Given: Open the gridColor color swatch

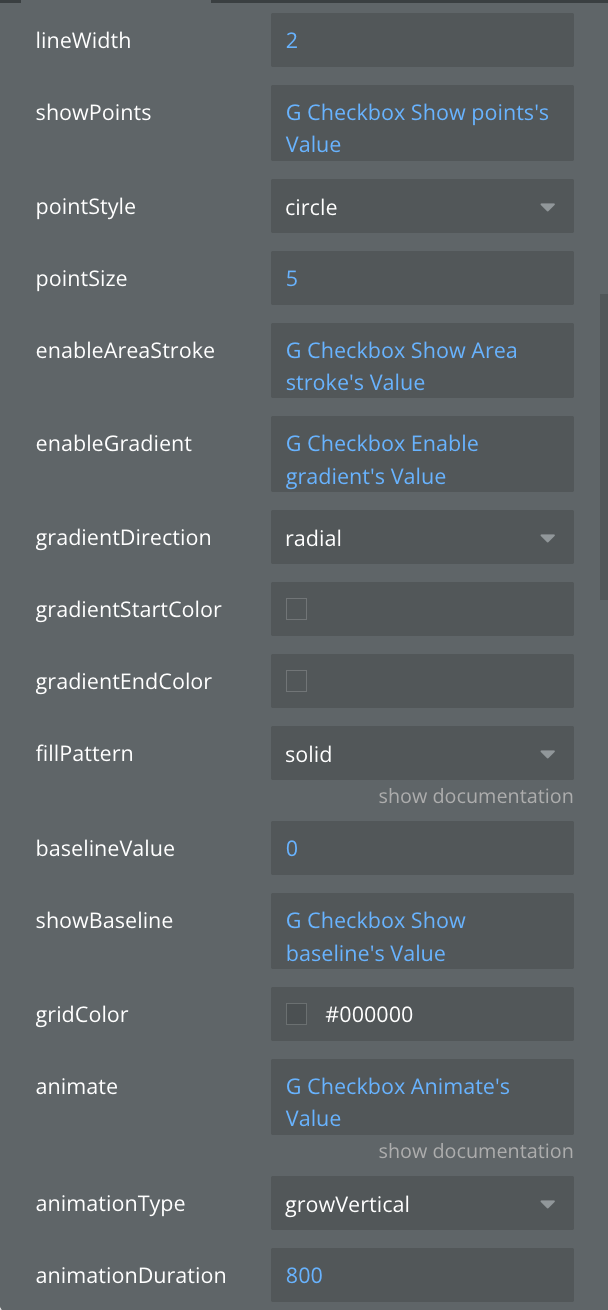Looking at the screenshot, I should [x=296, y=1014].
